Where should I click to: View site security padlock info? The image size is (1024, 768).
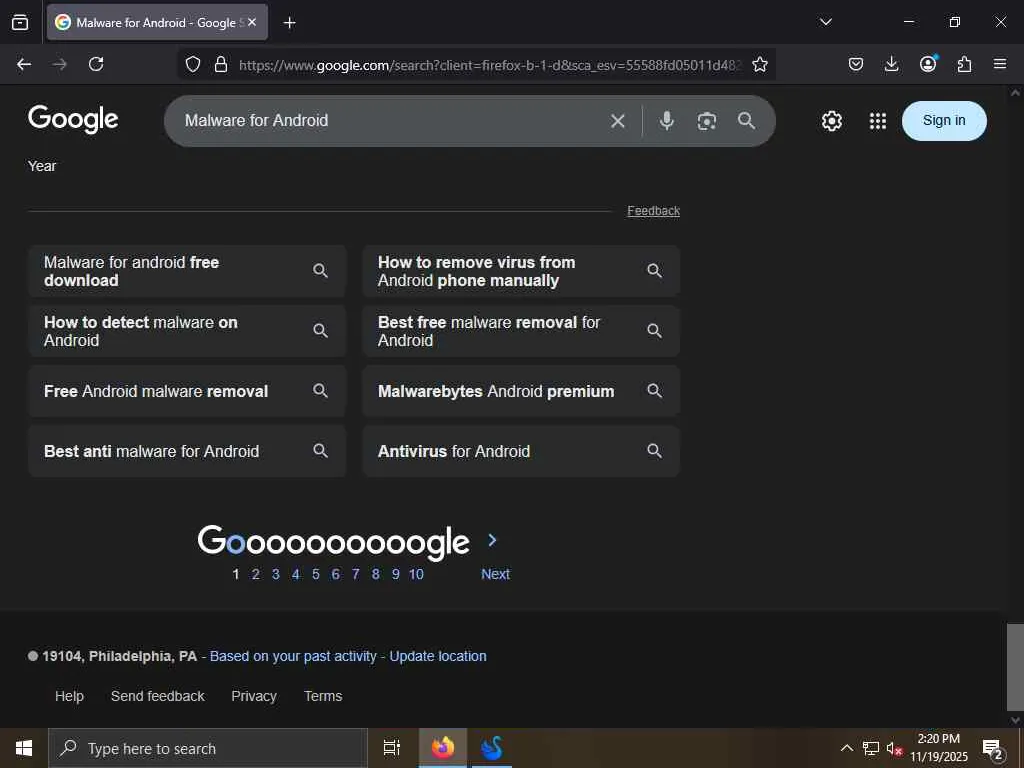coord(221,64)
